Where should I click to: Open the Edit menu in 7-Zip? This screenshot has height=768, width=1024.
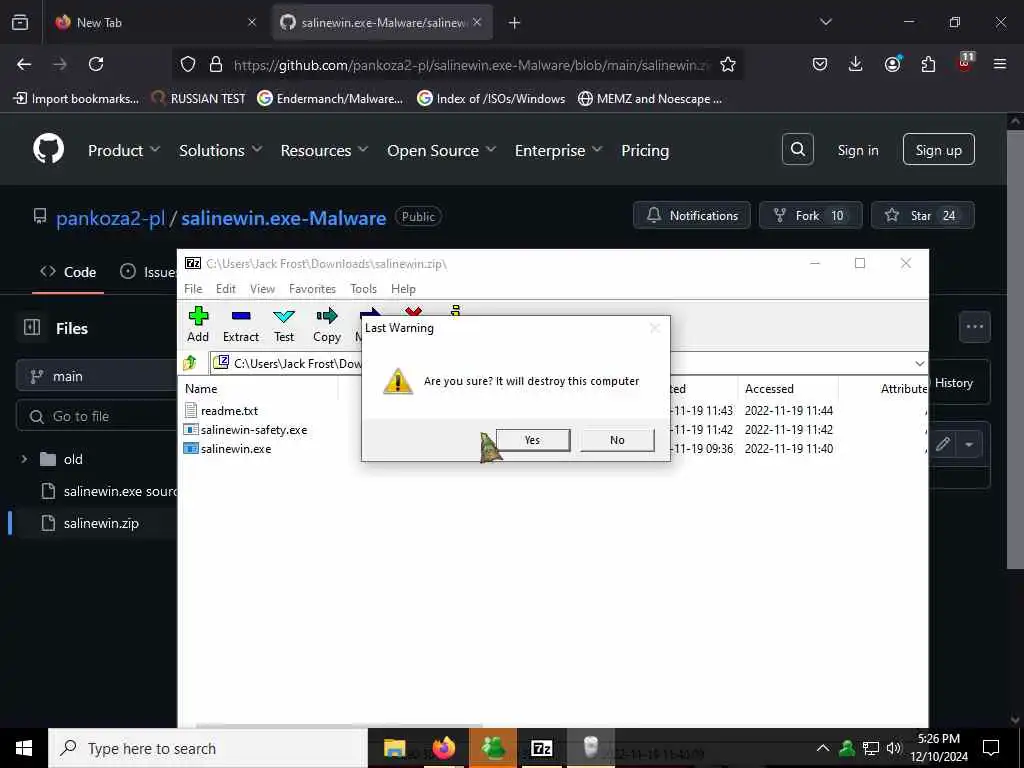click(226, 289)
